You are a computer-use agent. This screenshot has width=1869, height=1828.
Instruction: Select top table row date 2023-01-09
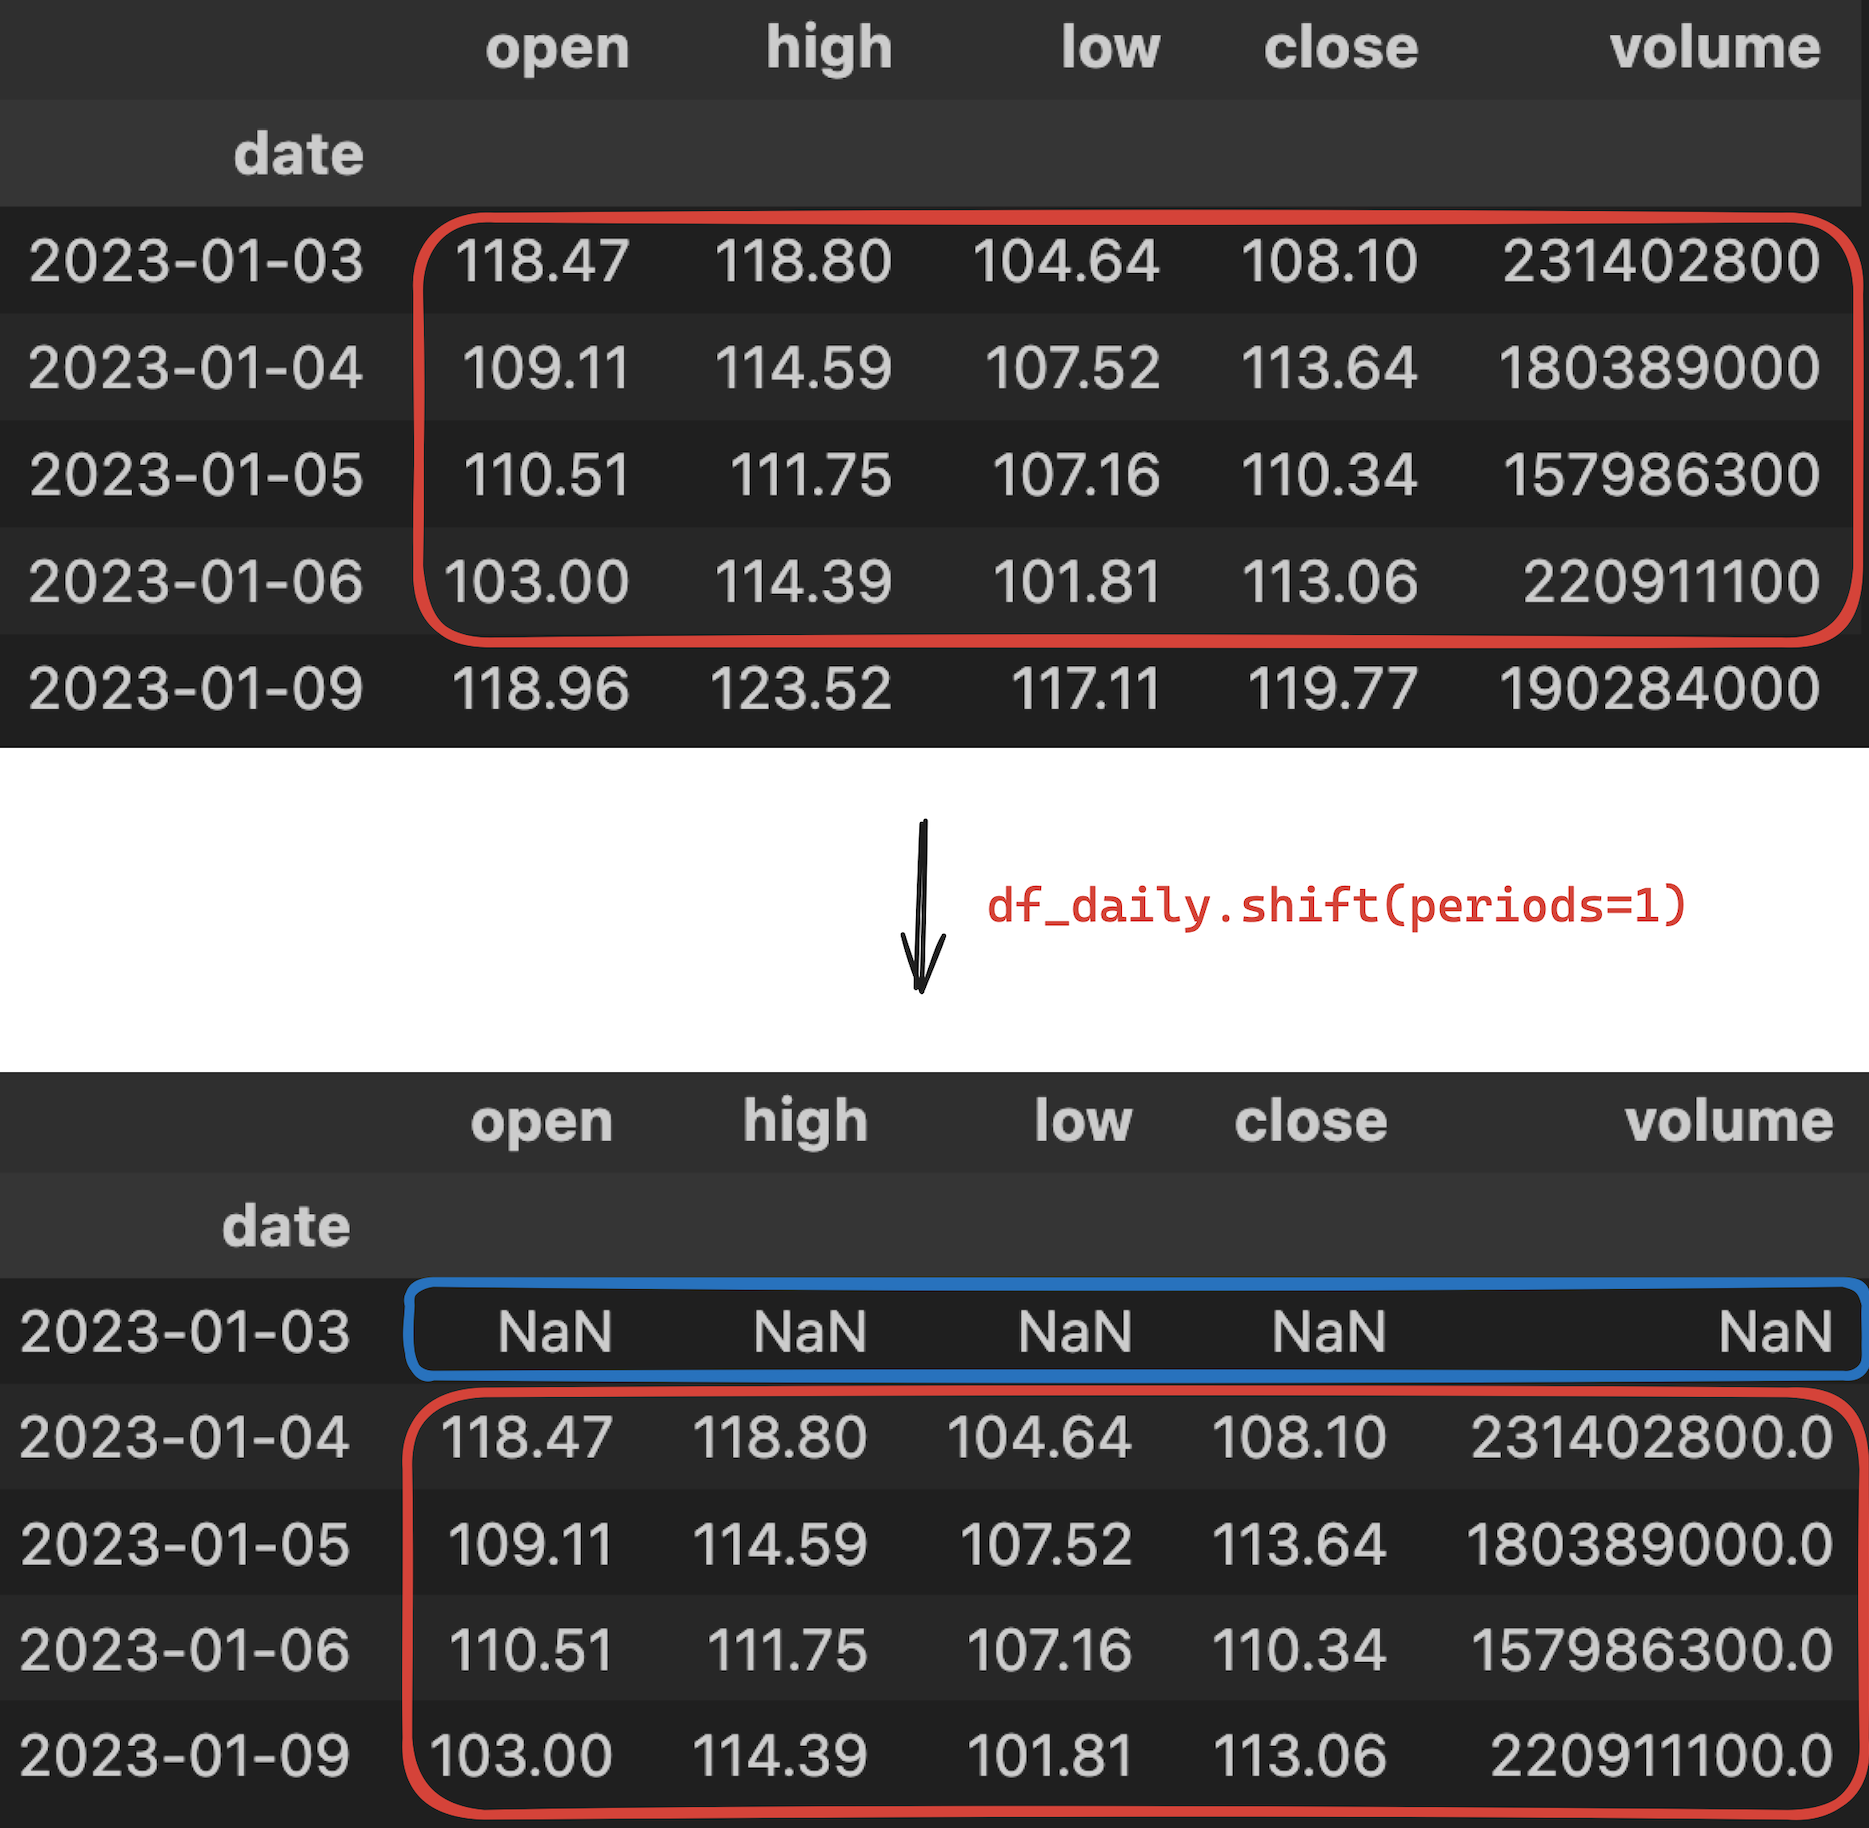tap(196, 688)
